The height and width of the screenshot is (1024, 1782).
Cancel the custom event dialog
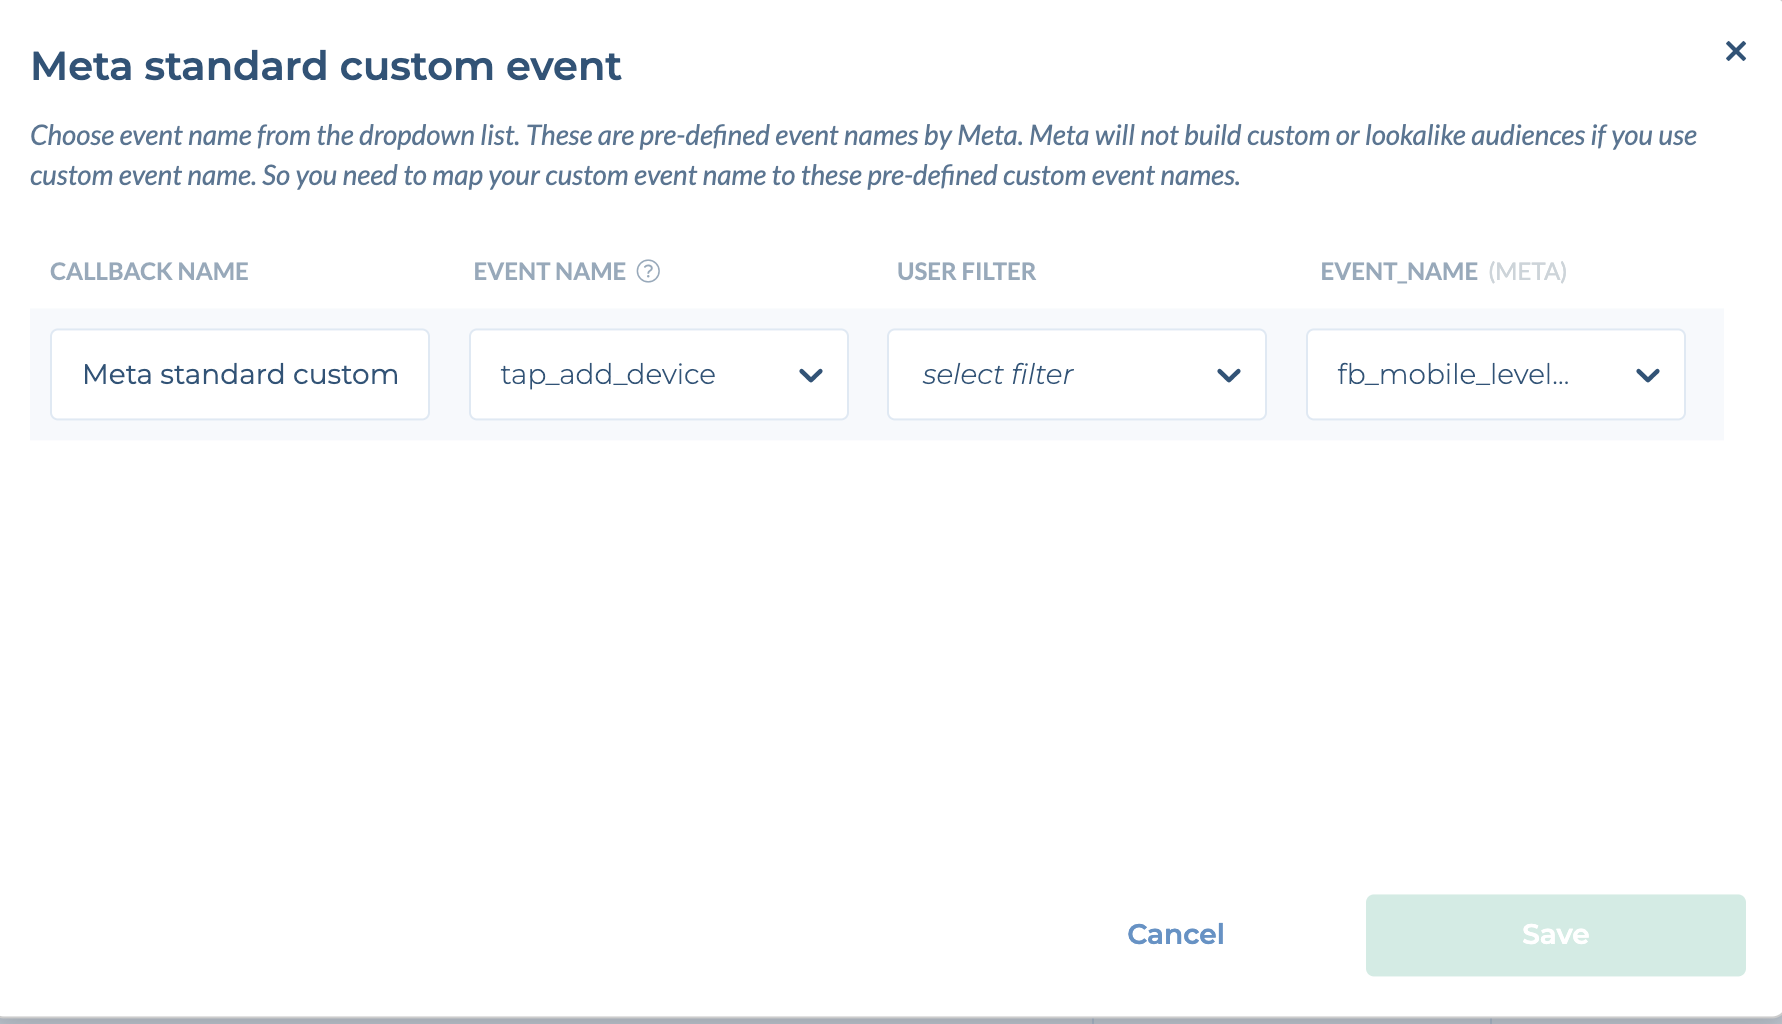(1175, 934)
